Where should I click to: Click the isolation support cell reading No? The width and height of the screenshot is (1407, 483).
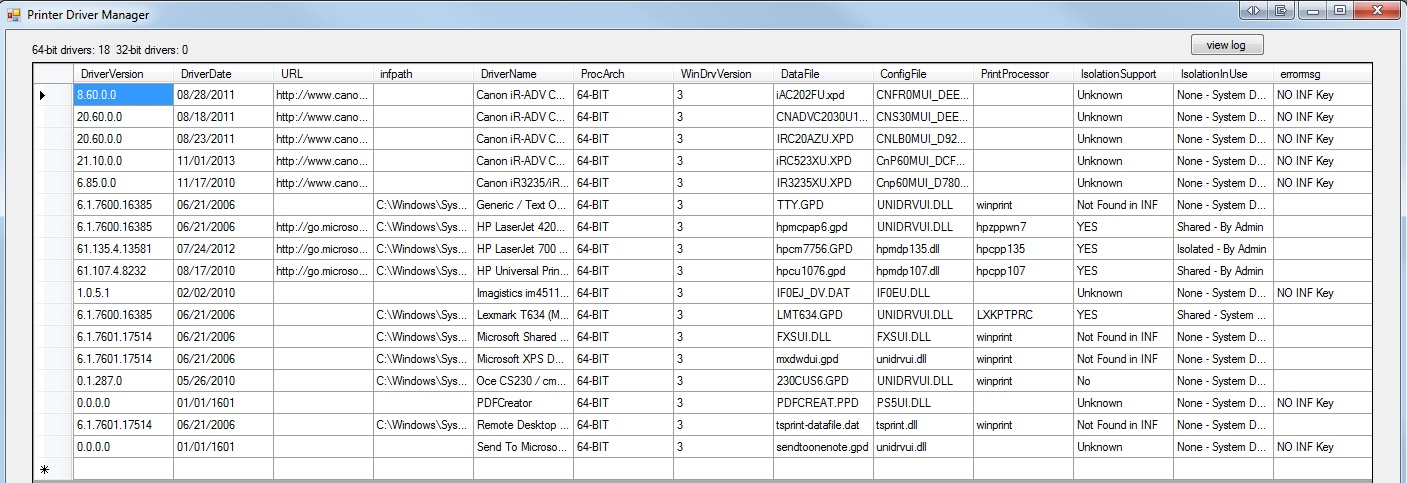(1123, 381)
